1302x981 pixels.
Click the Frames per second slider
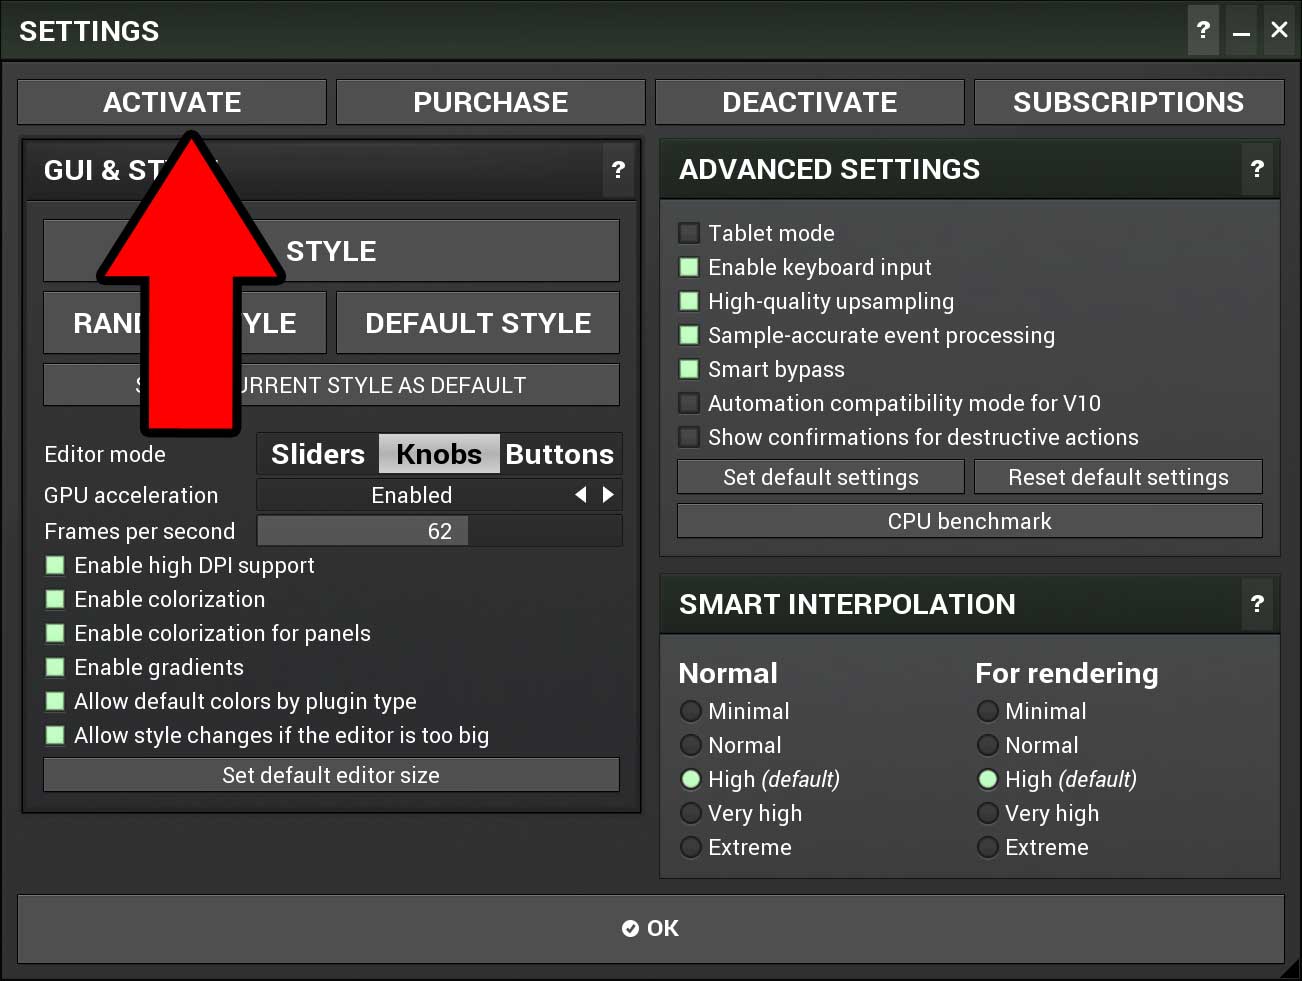tap(439, 531)
